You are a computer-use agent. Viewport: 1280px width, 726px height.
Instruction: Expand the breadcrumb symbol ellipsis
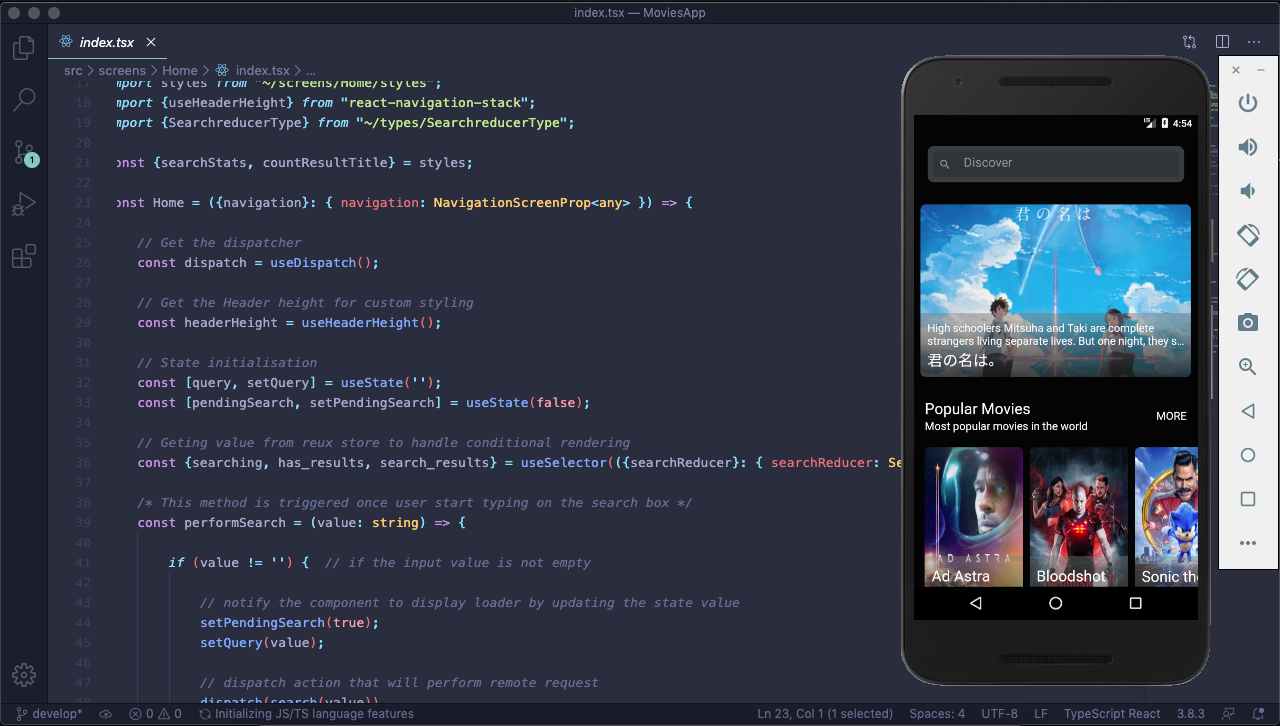tap(311, 71)
